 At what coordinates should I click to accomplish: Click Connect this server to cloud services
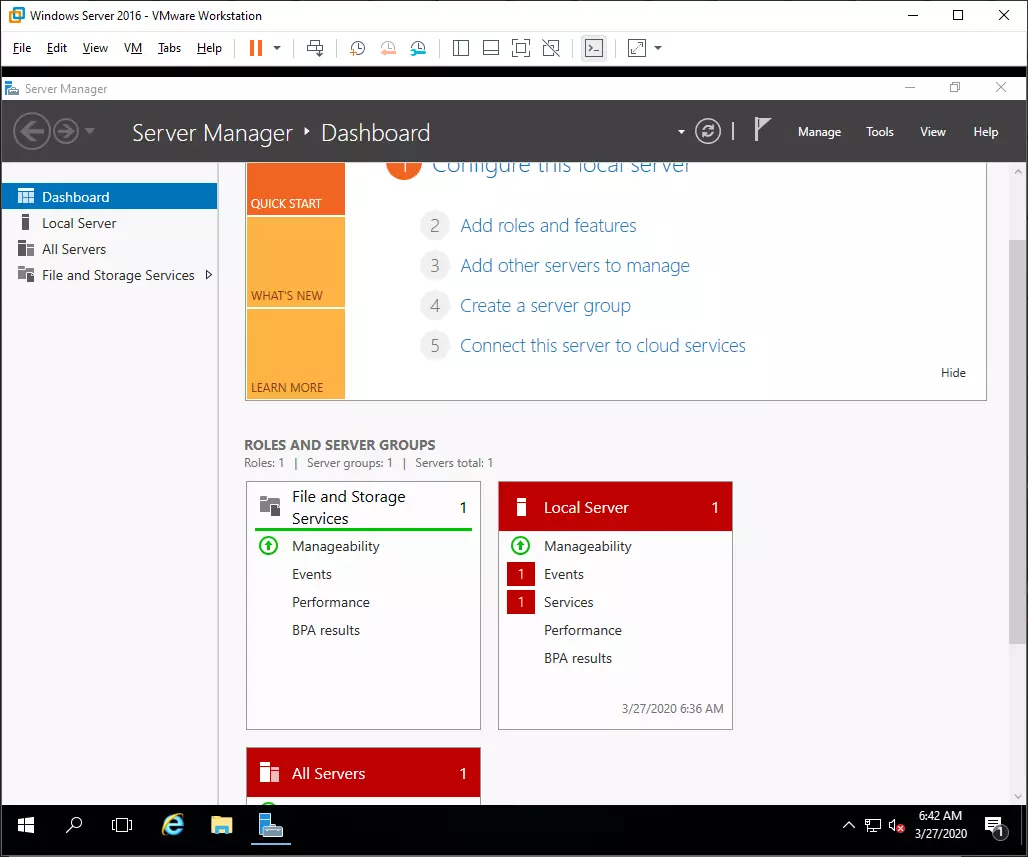point(603,346)
